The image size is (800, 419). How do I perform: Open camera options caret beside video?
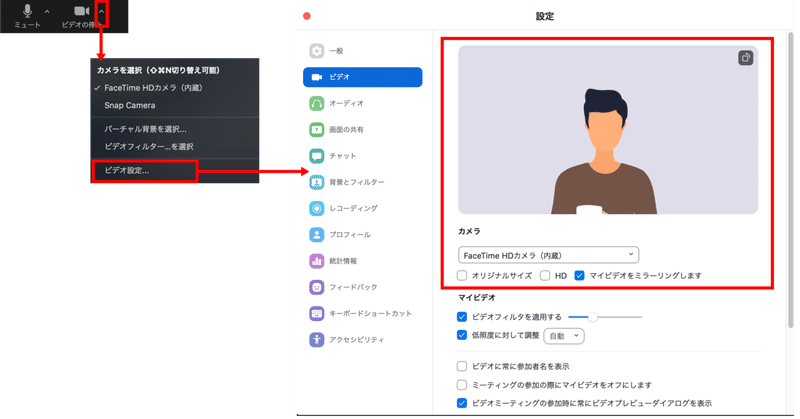tap(102, 11)
